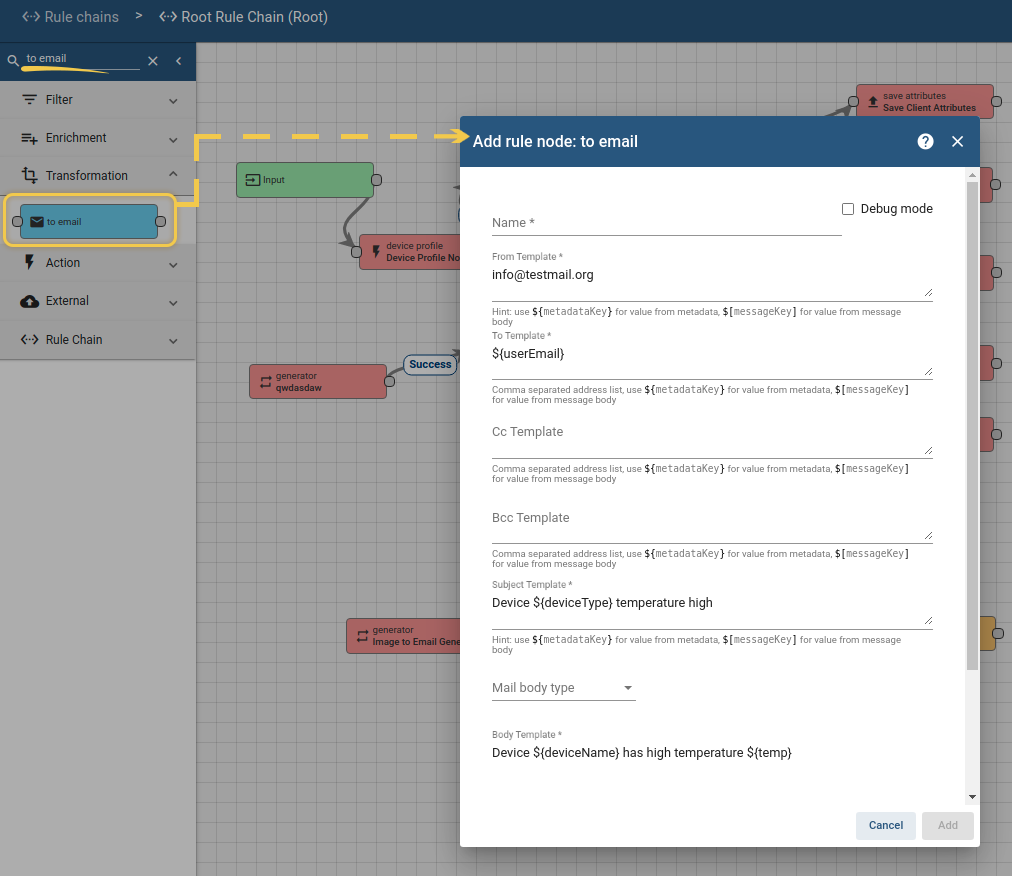
Task: Select the 'to email' transformation node
Action: coord(88,221)
